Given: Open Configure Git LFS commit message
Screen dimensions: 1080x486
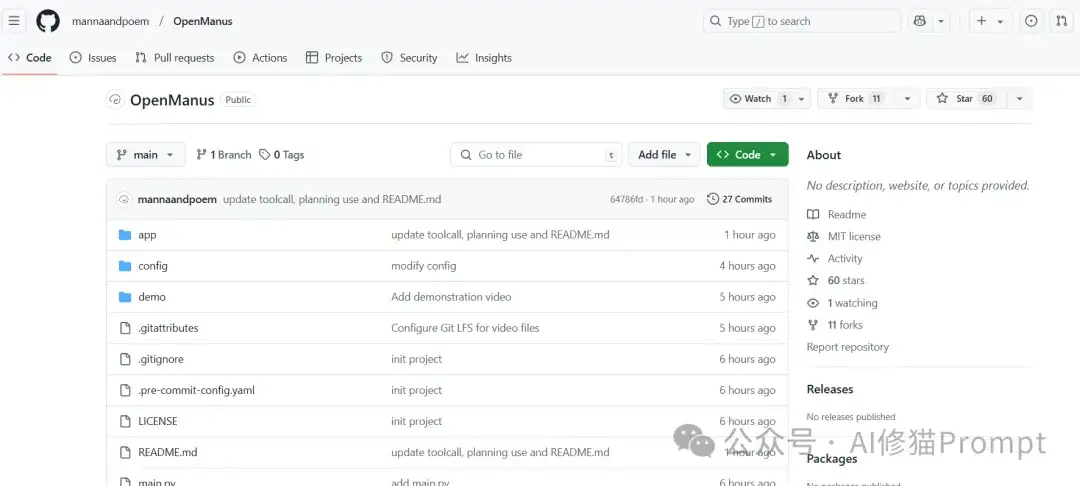Looking at the screenshot, I should [465, 328].
